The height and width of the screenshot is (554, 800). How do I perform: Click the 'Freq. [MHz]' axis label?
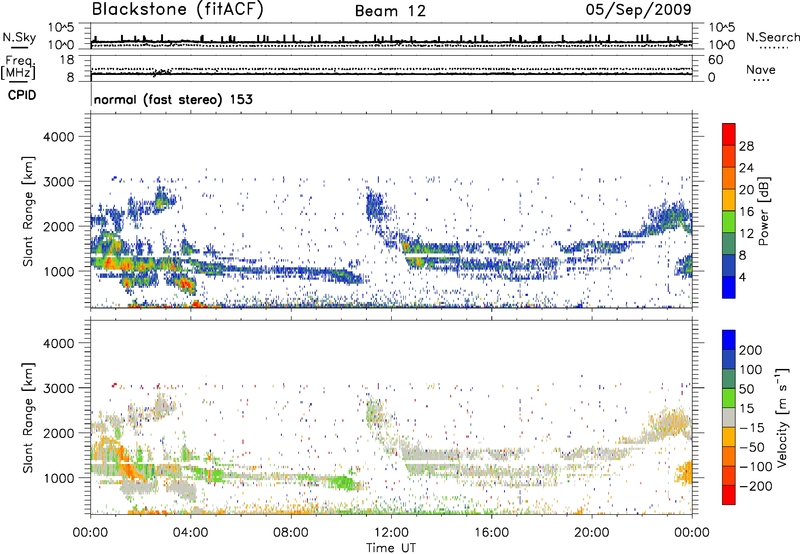(18, 68)
